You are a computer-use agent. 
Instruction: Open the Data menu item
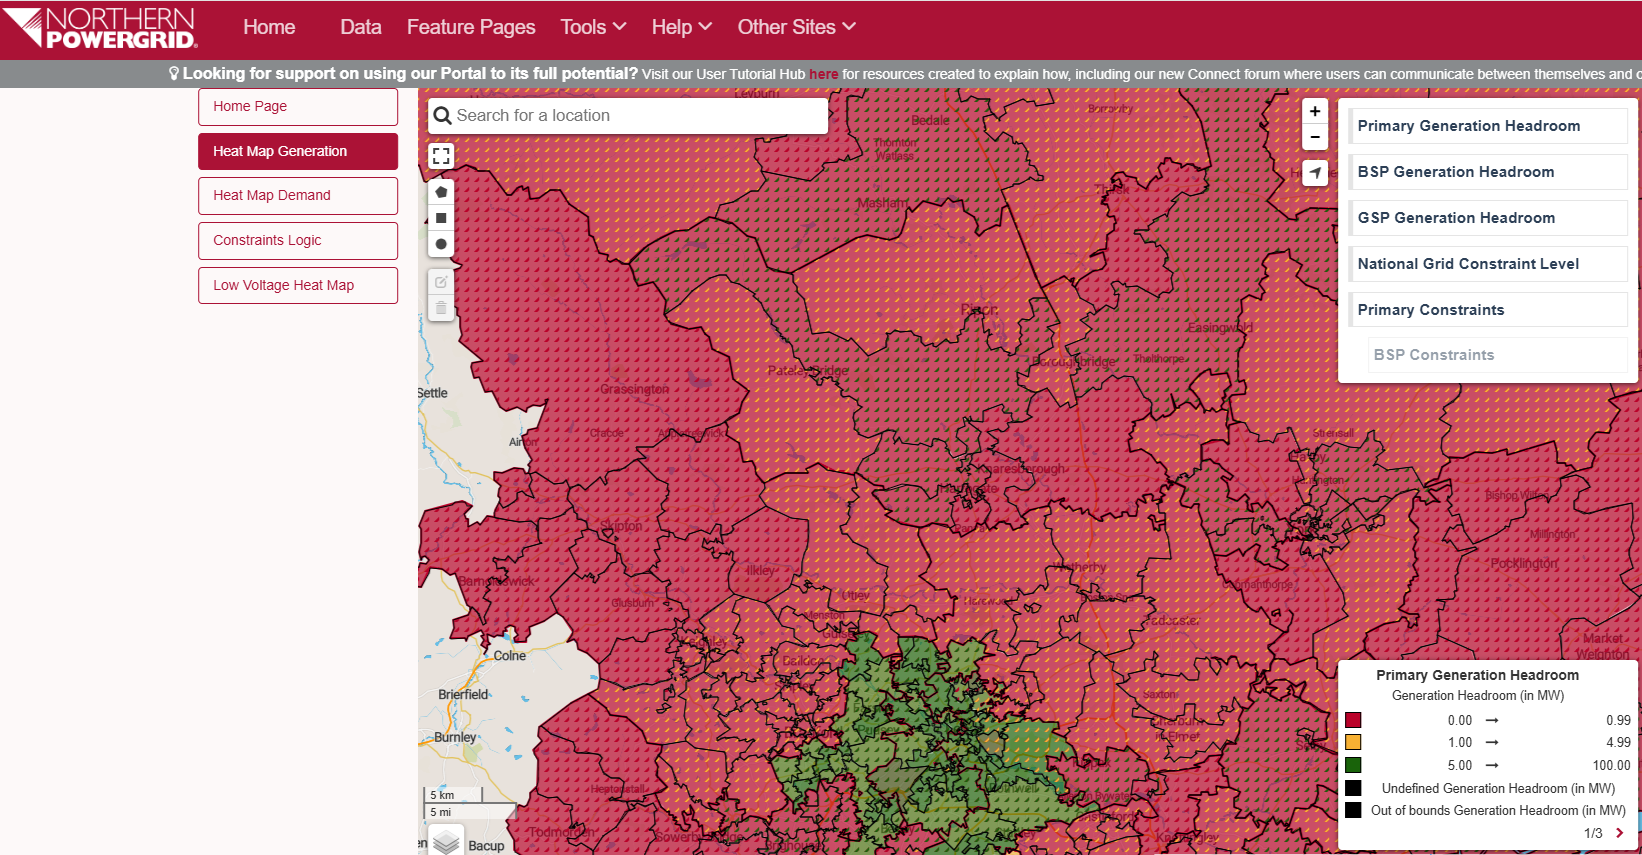[360, 27]
